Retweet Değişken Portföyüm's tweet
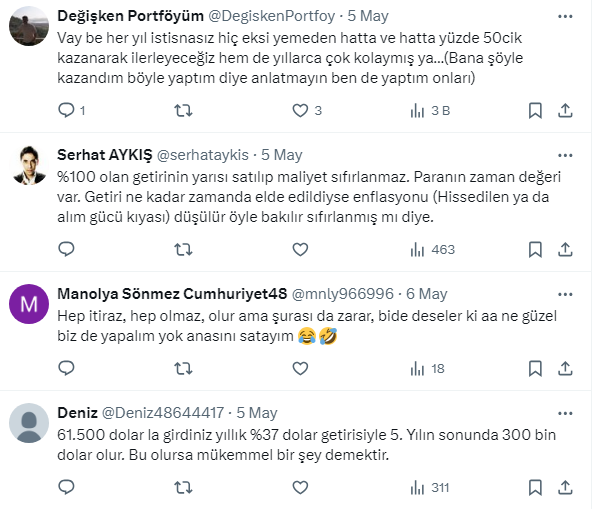 point(183,110)
